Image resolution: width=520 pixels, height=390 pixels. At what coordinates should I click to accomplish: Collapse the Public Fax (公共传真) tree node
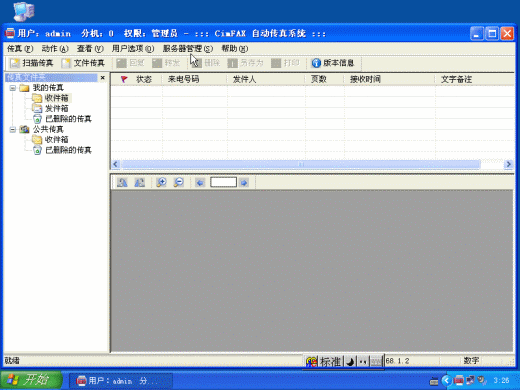tap(13, 129)
